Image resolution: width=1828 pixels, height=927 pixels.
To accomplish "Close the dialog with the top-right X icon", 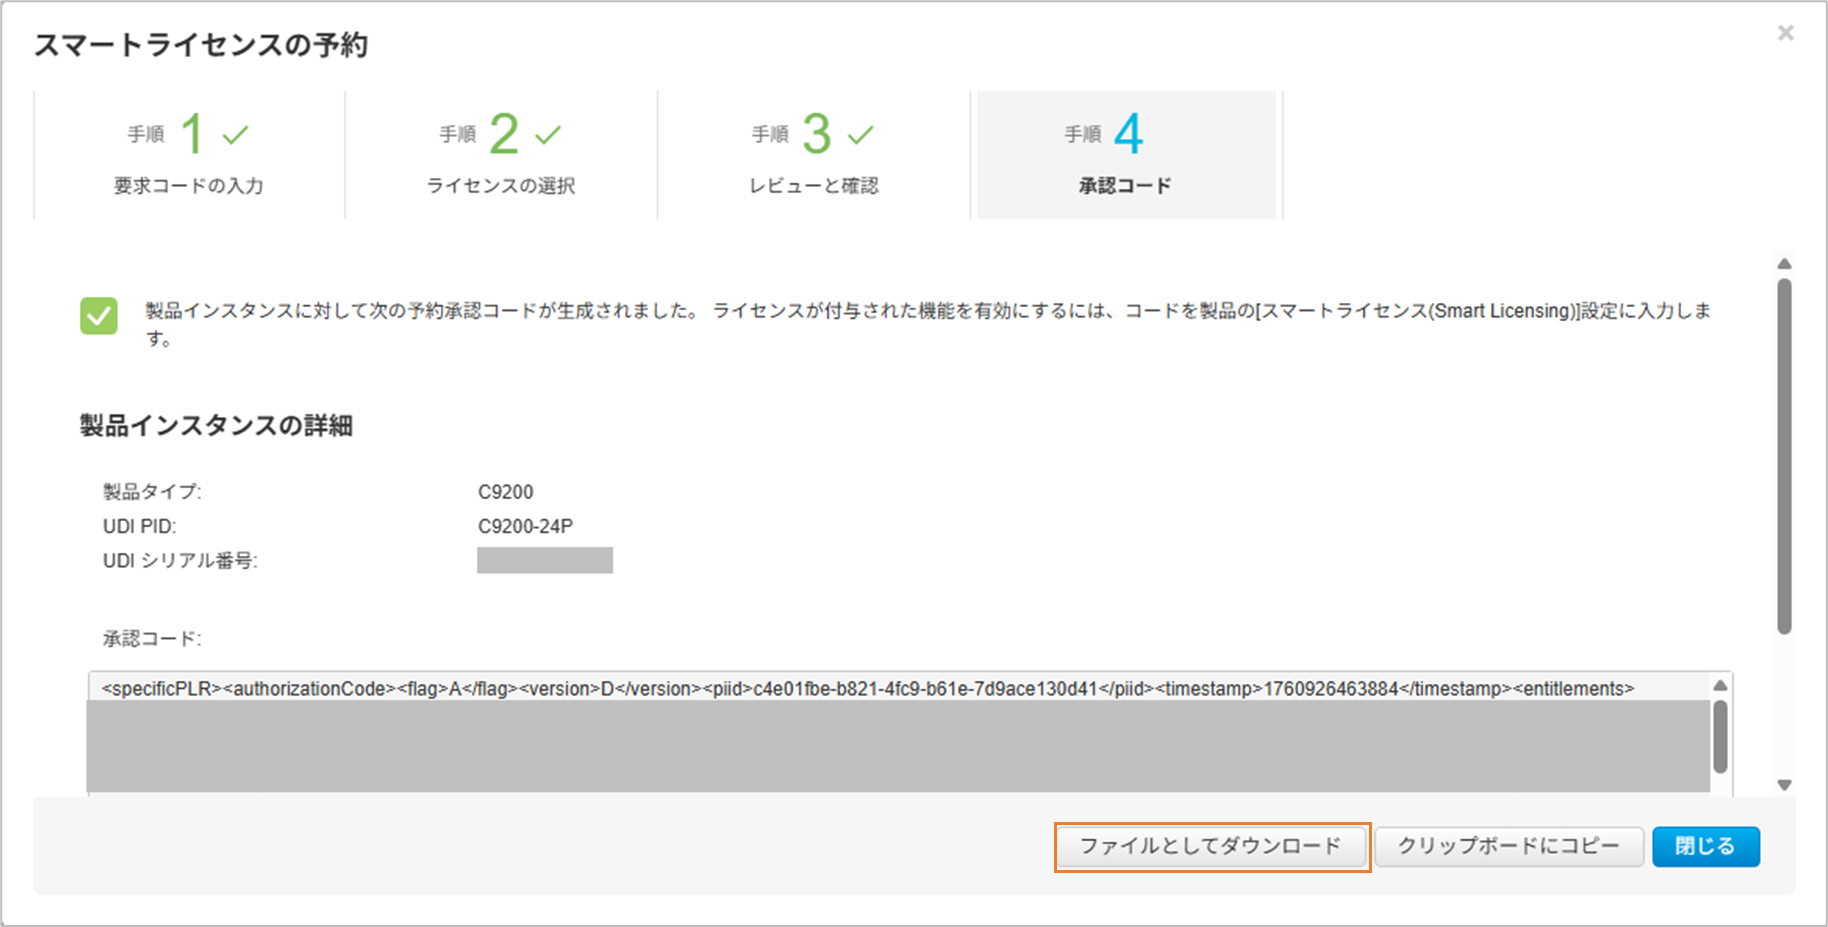I will [x=1785, y=33].
